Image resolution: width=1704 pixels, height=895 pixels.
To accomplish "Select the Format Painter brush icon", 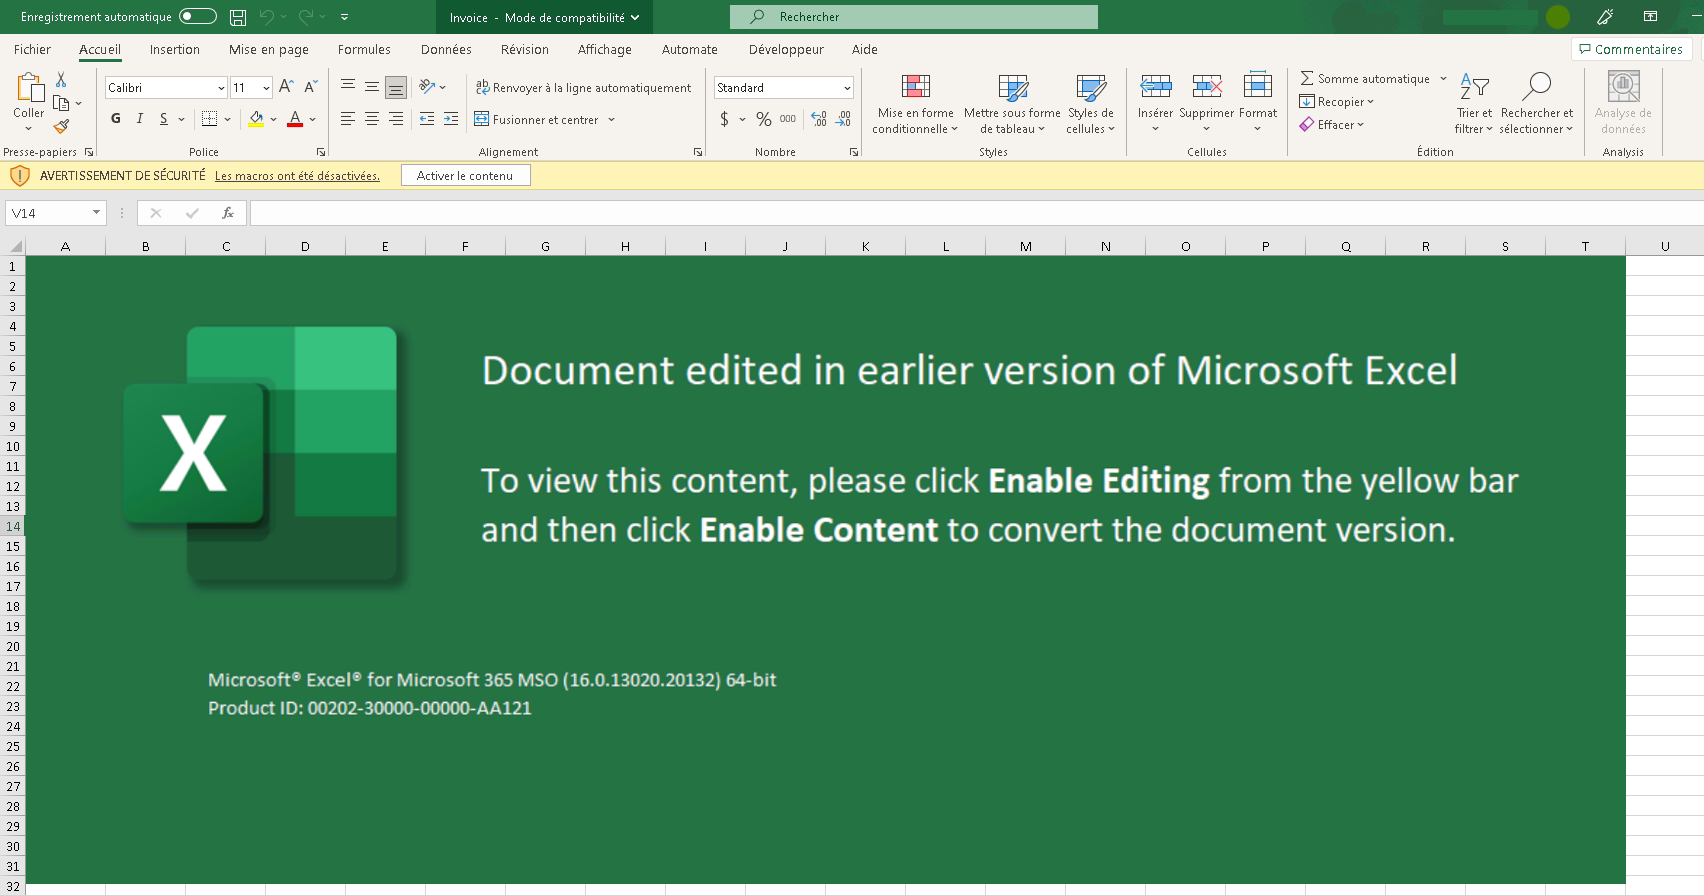I will [x=61, y=126].
